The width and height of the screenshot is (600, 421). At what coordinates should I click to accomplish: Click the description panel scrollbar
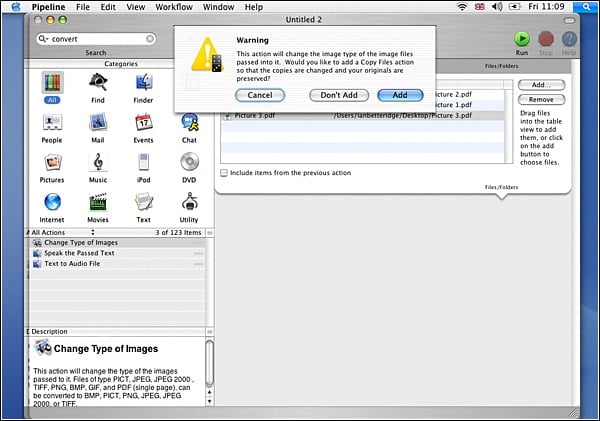point(210,363)
